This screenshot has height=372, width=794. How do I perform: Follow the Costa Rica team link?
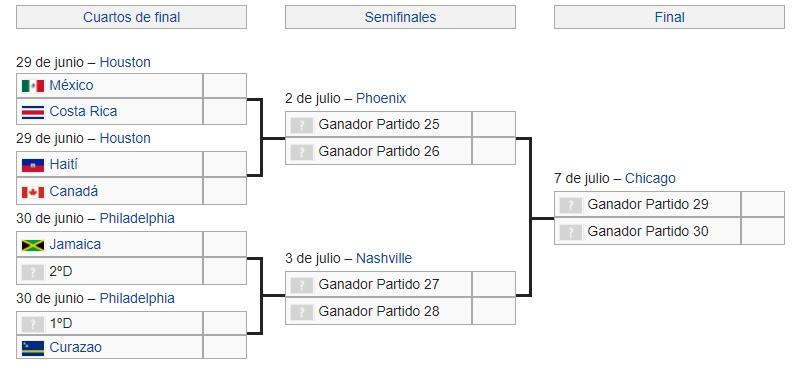pyautogui.click(x=83, y=111)
